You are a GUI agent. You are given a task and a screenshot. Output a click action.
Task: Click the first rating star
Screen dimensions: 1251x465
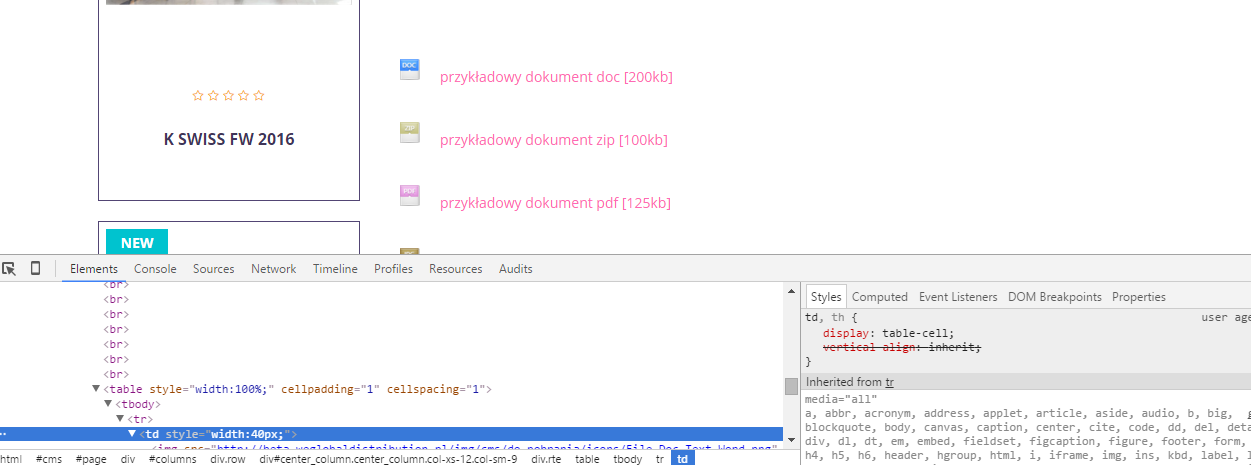coord(198,96)
